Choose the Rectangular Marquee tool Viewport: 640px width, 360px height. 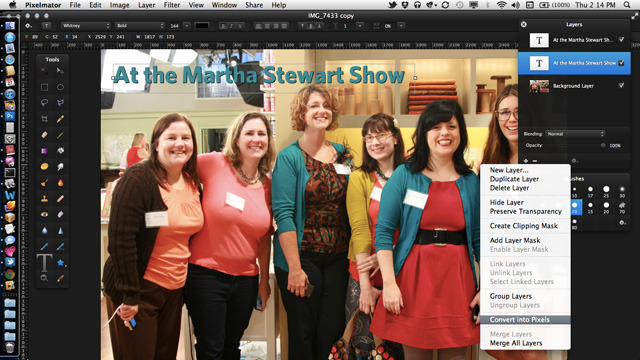[44, 87]
